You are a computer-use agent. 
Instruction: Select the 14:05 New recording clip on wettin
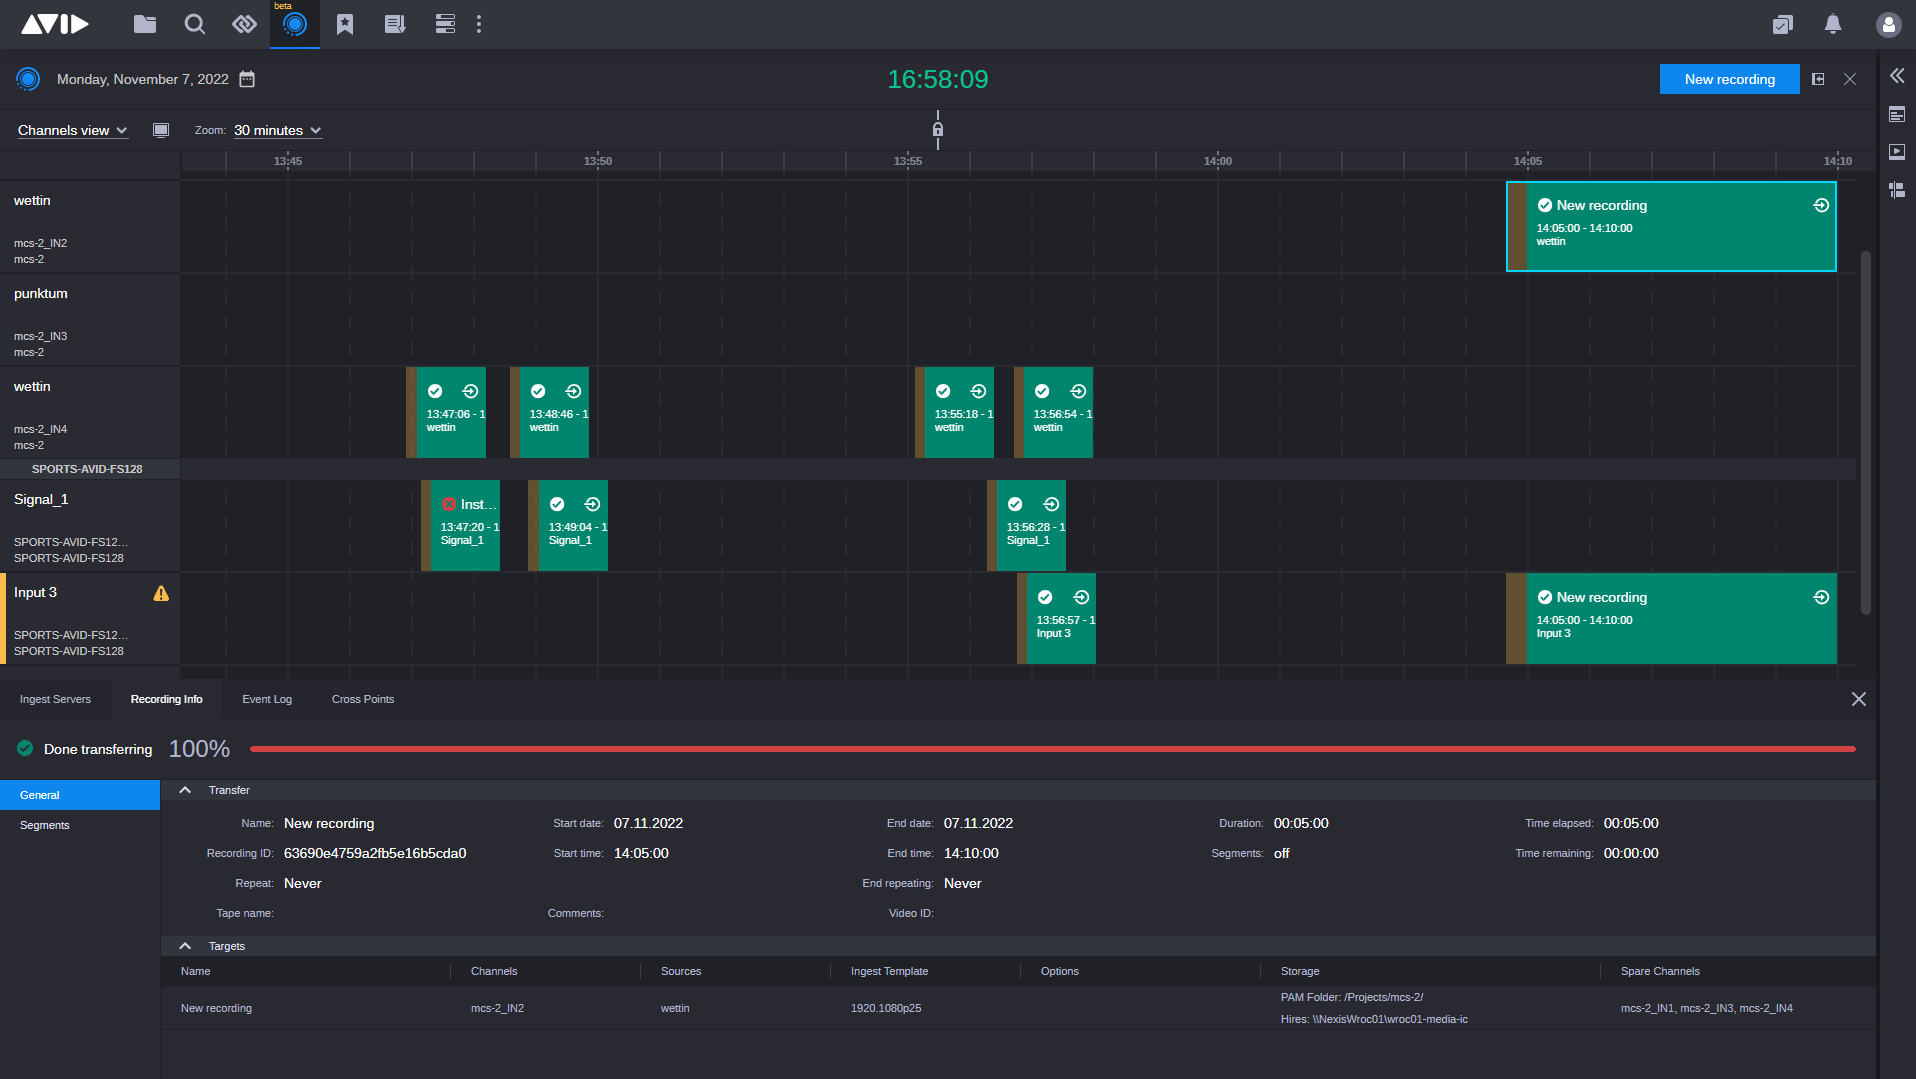pyautogui.click(x=1670, y=226)
